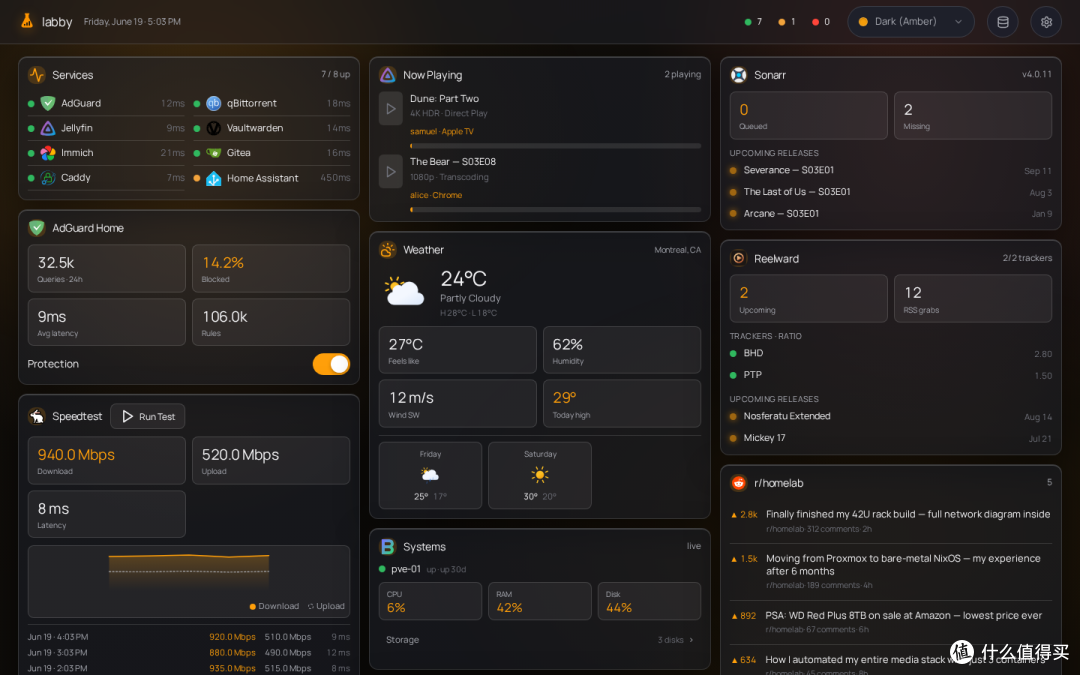The width and height of the screenshot is (1080, 675).
Task: Click the Systems Beszel icon
Action: tap(388, 546)
